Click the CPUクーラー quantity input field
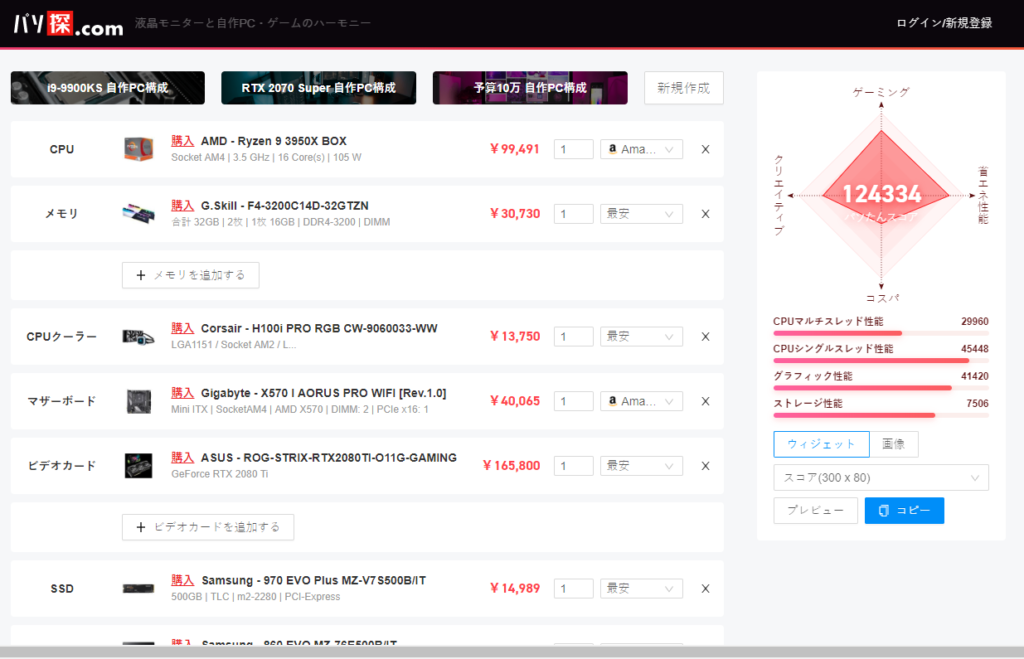Viewport: 1024px width, 659px height. coord(573,336)
